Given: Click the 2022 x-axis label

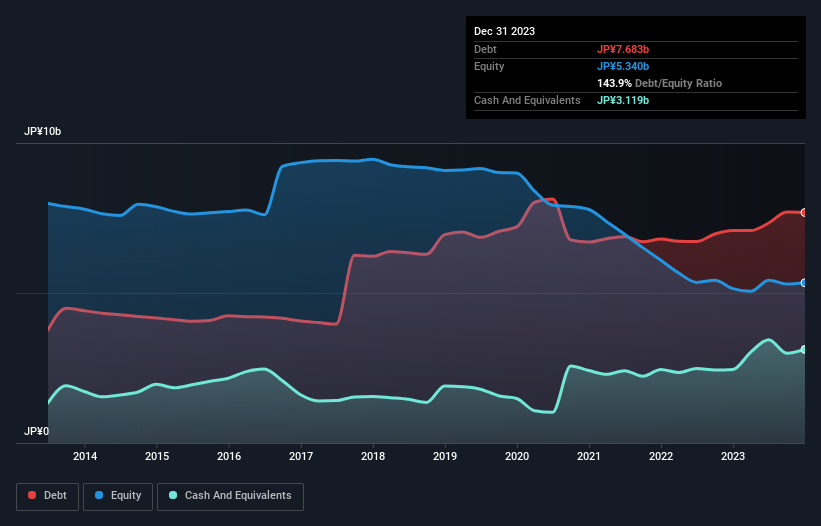Looking at the screenshot, I should pyautogui.click(x=661, y=456).
